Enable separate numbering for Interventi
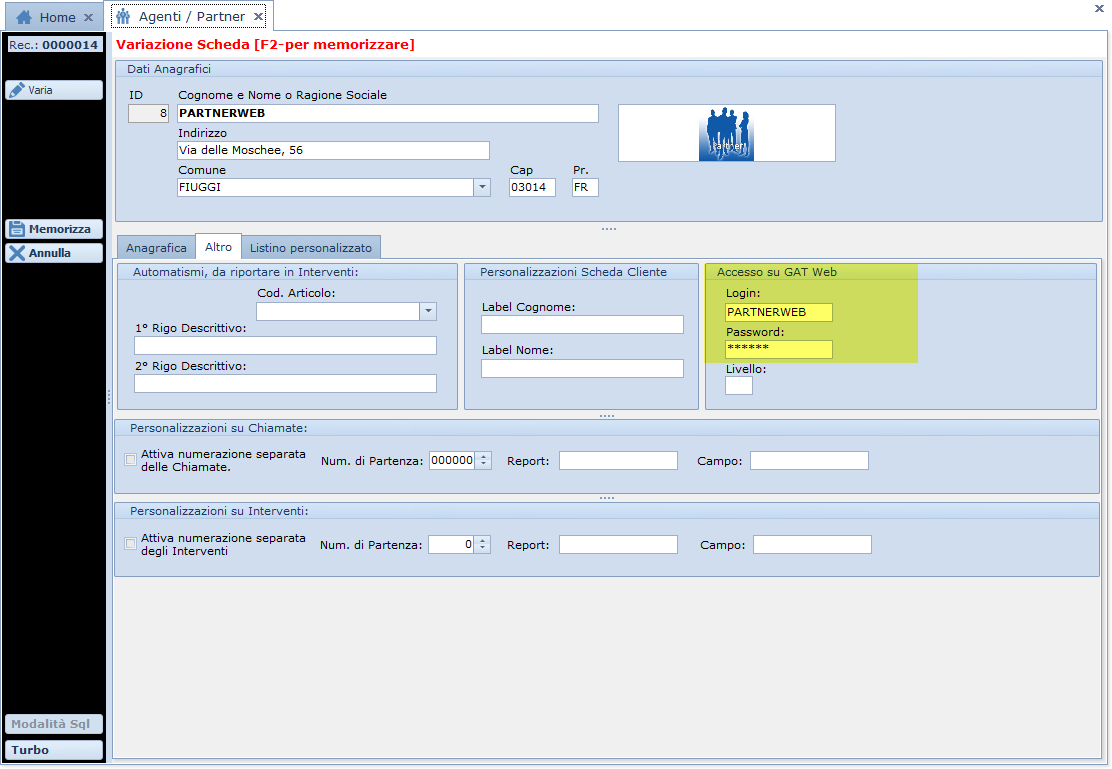The width and height of the screenshot is (1112, 769). click(130, 543)
